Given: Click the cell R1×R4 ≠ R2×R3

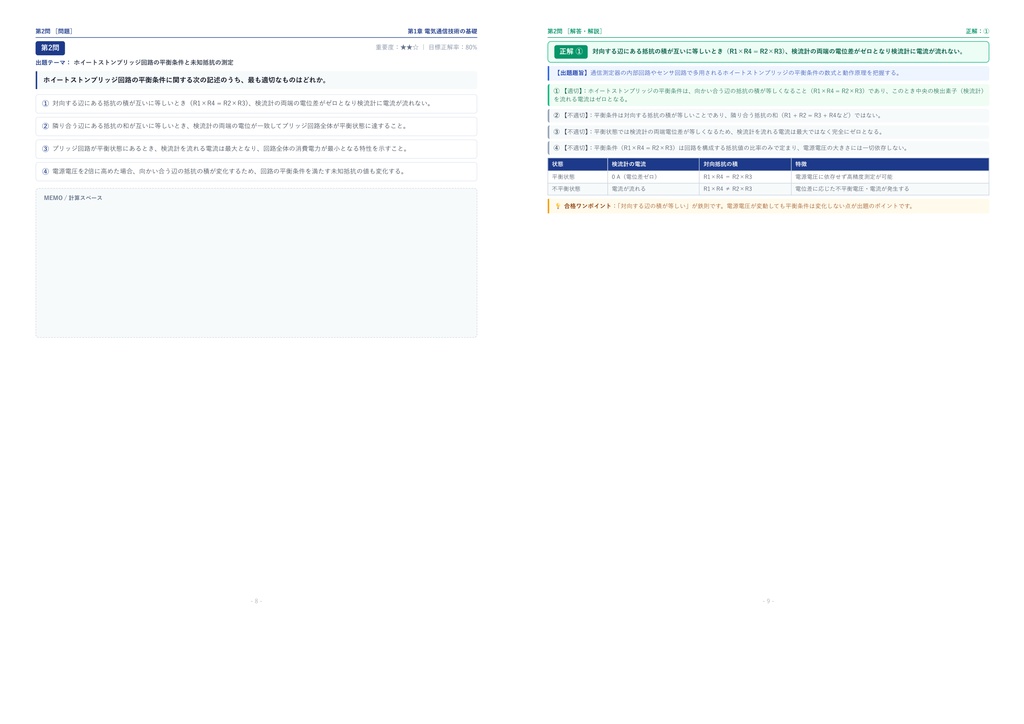Looking at the screenshot, I should click(x=745, y=189).
